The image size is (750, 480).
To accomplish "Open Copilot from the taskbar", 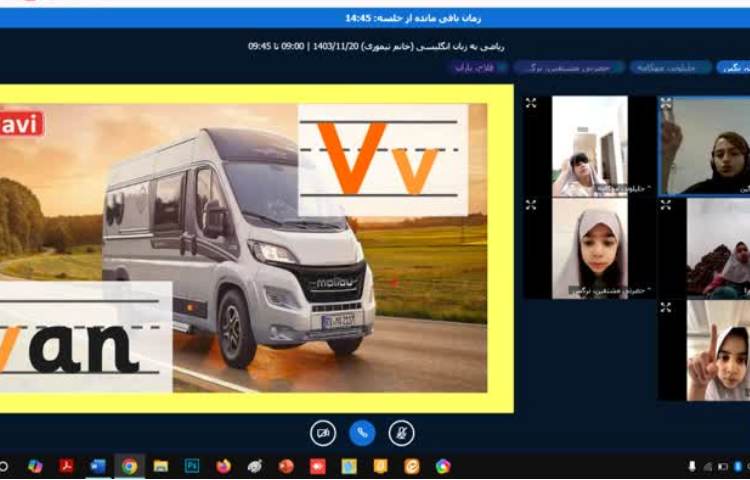I will coord(35,466).
